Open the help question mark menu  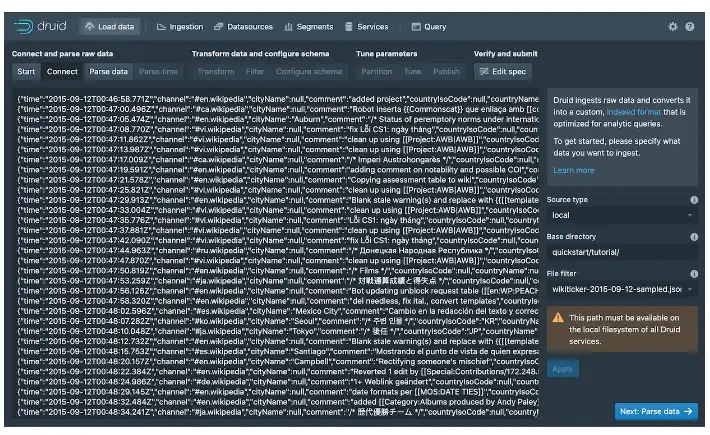689,27
